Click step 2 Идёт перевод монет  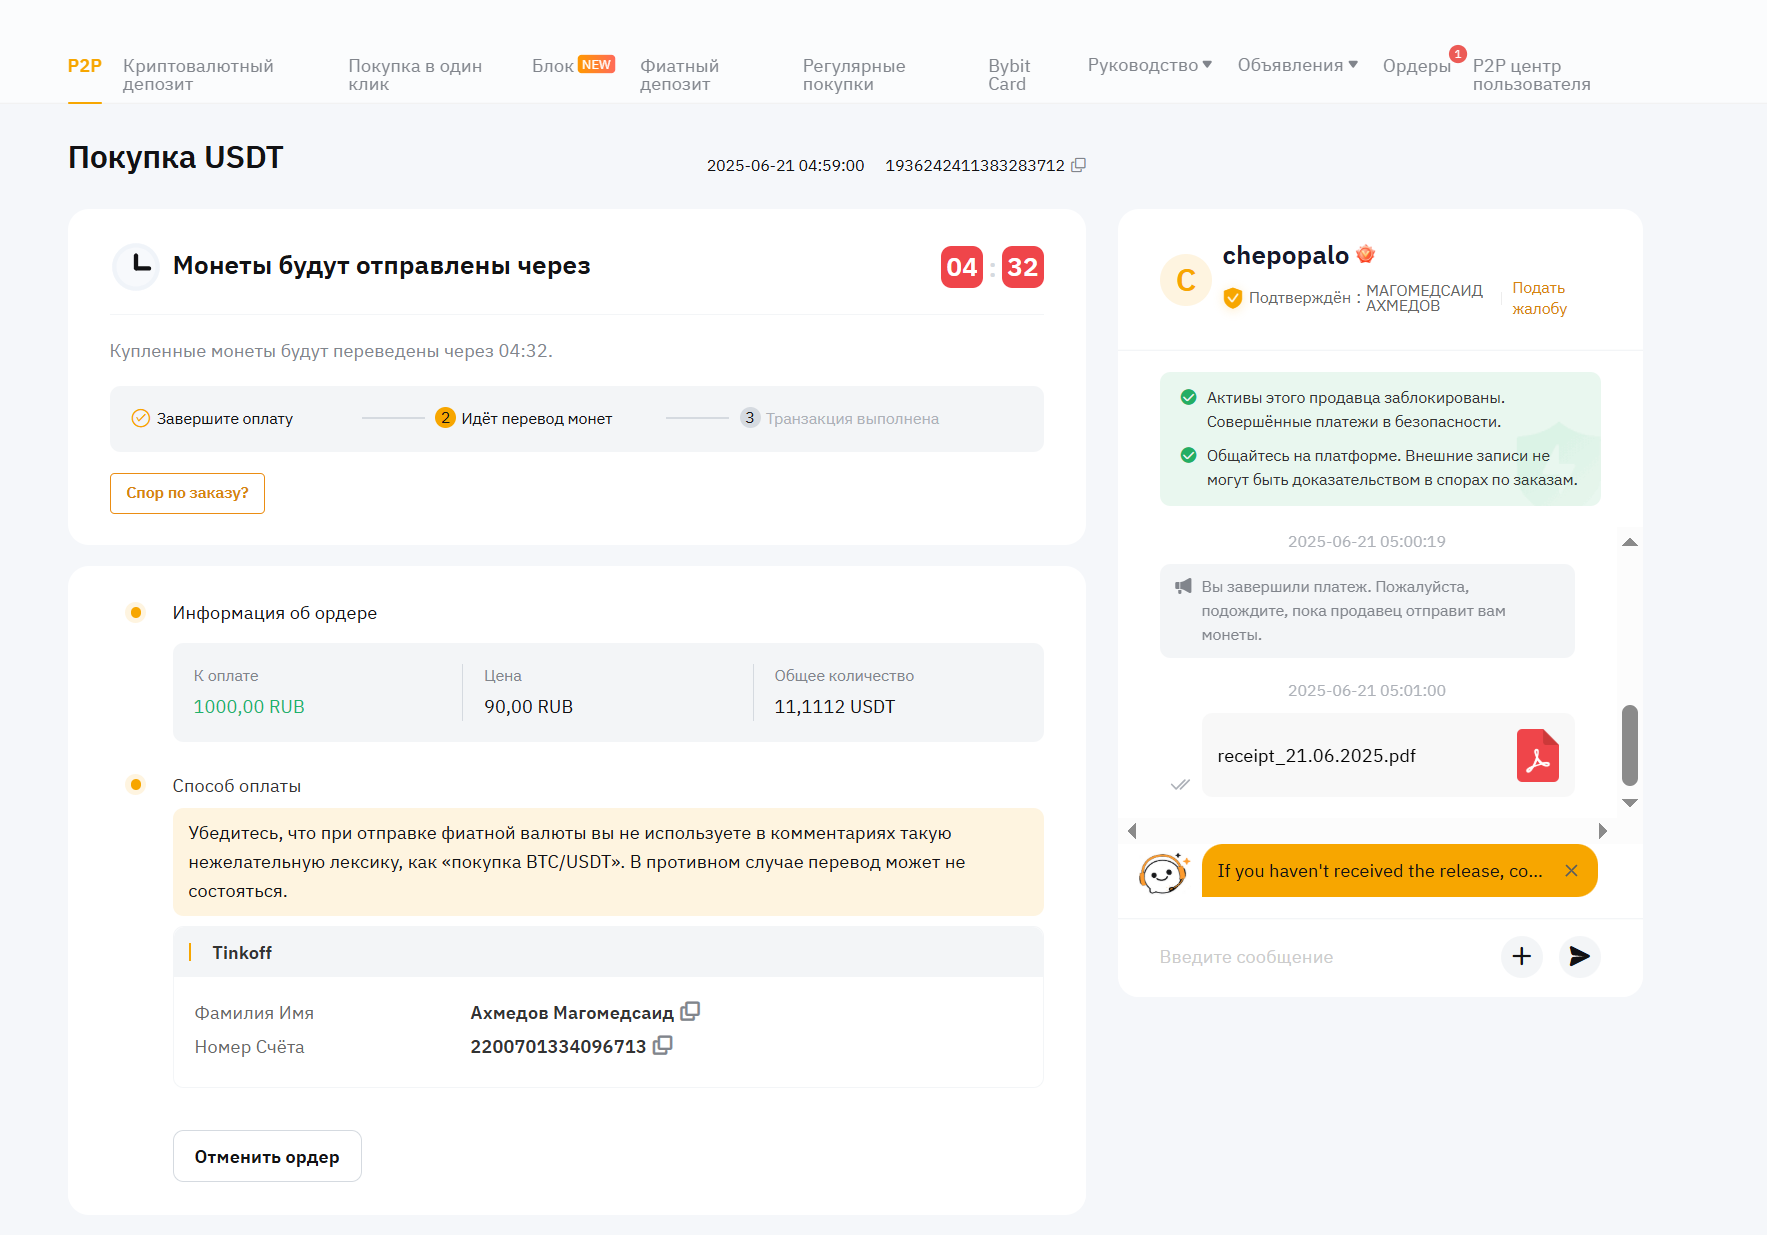pos(524,419)
